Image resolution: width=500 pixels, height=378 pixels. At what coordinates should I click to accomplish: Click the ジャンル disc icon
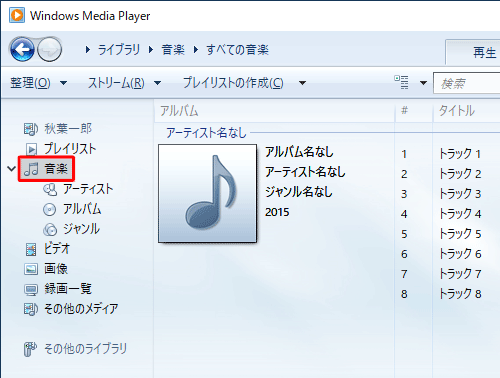click(x=50, y=229)
